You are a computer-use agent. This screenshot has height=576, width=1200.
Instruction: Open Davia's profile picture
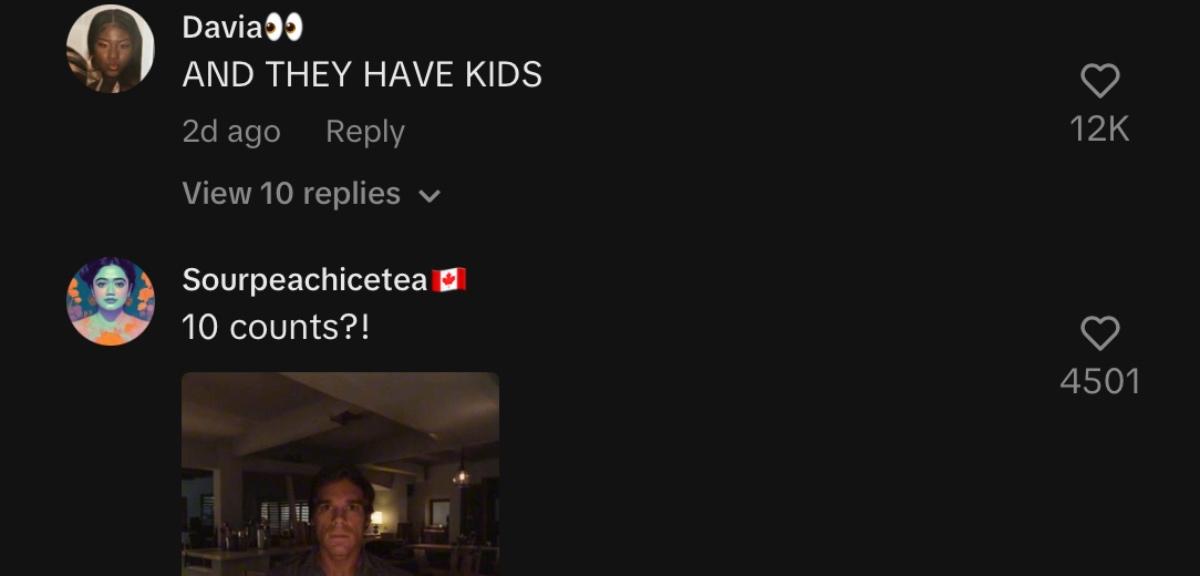(x=110, y=49)
